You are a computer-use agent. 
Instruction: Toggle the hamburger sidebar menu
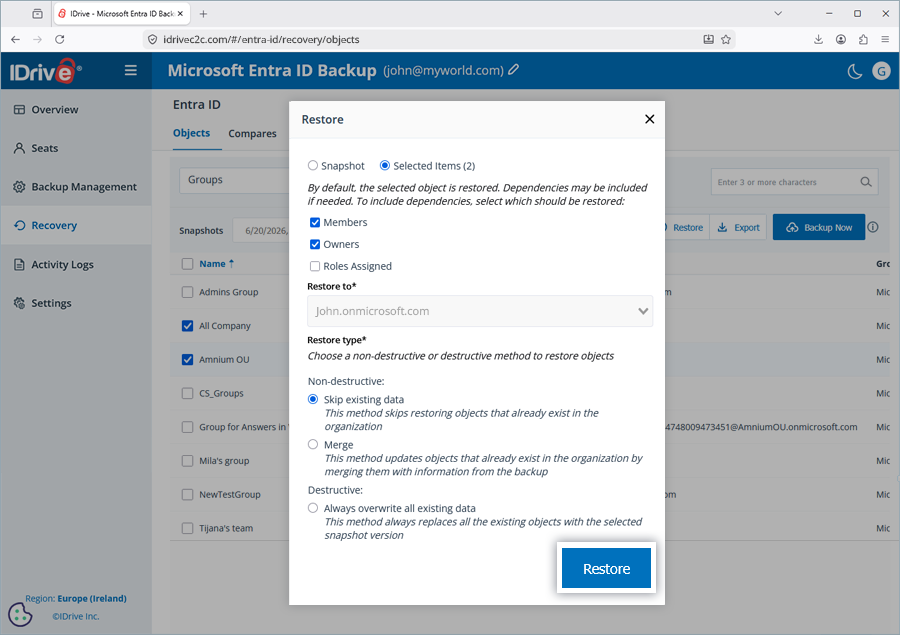click(131, 71)
